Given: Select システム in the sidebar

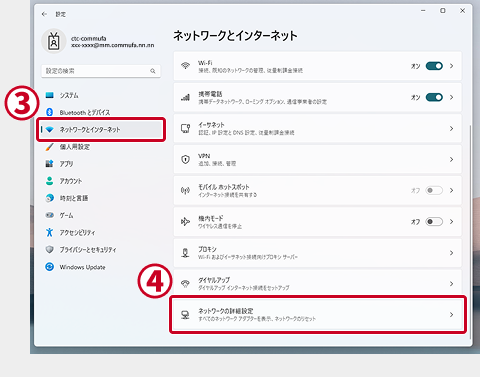Looking at the screenshot, I should (x=101, y=95).
